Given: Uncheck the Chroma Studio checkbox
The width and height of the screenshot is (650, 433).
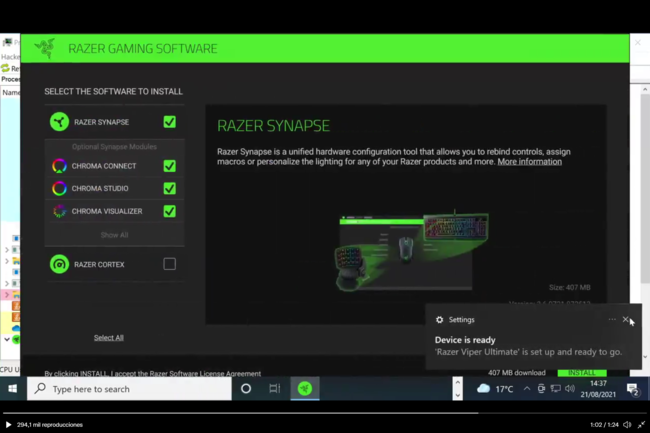Looking at the screenshot, I should click(170, 189).
